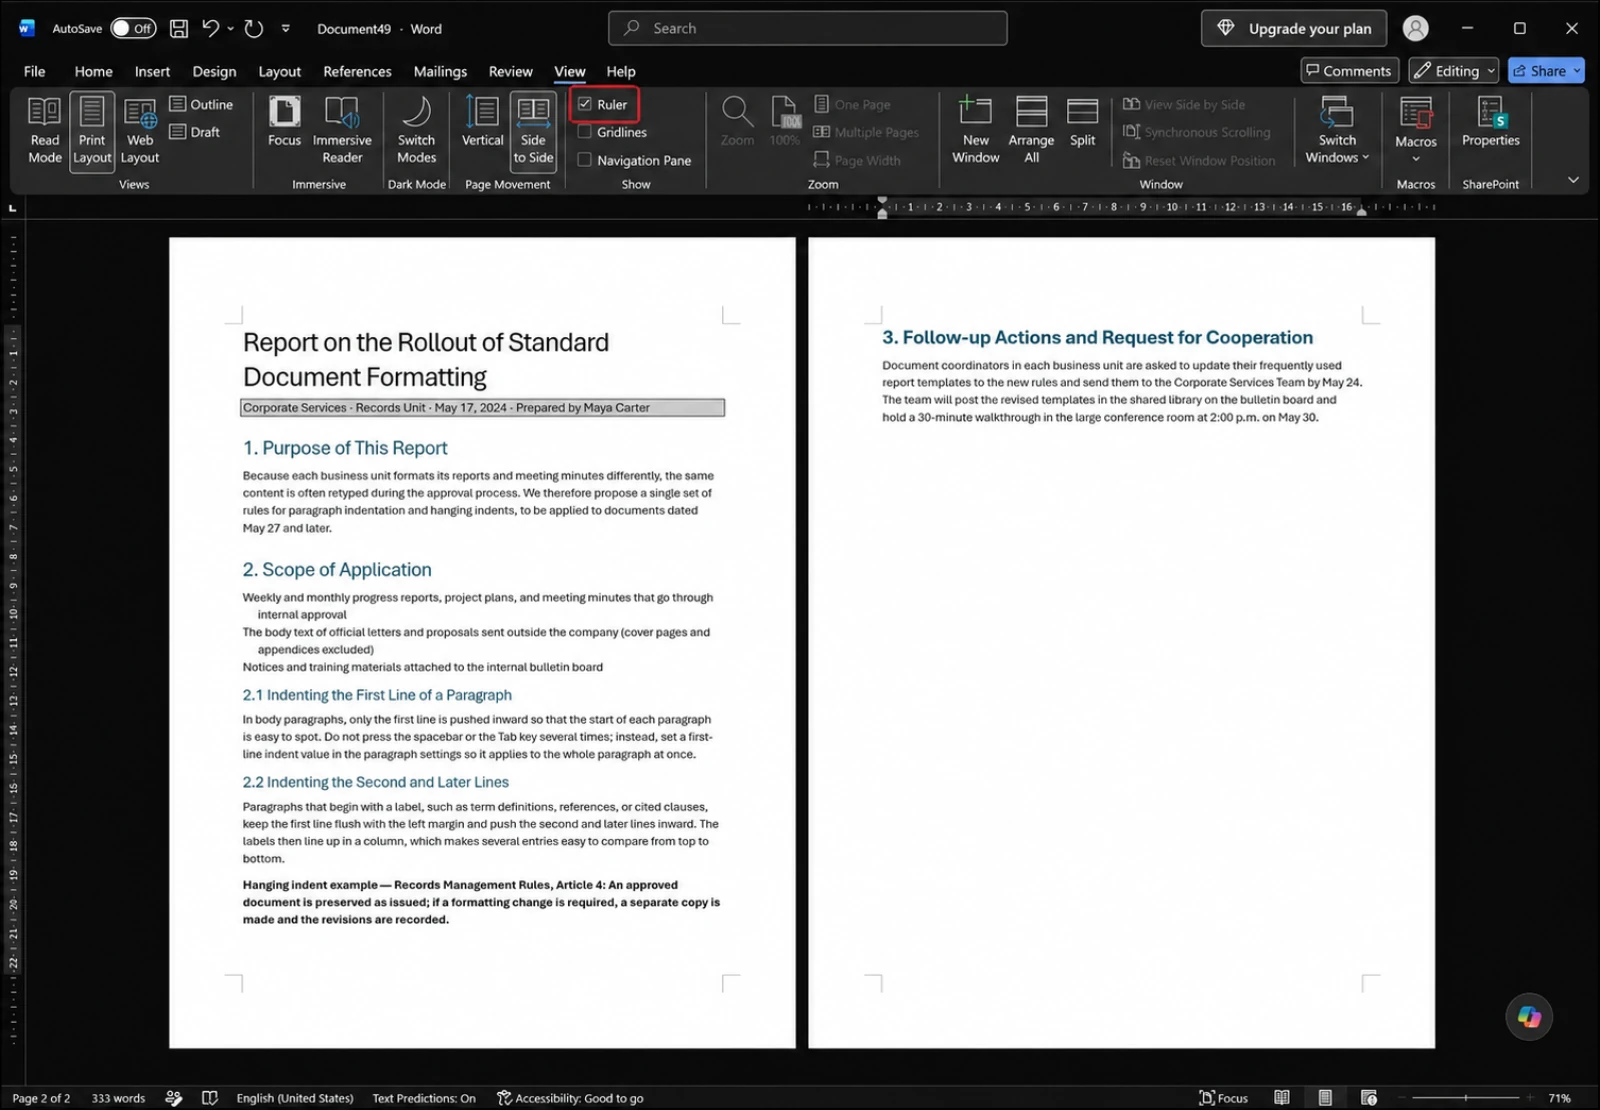
Task: Click Web Layout icon in status bar
Action: (1369, 1098)
